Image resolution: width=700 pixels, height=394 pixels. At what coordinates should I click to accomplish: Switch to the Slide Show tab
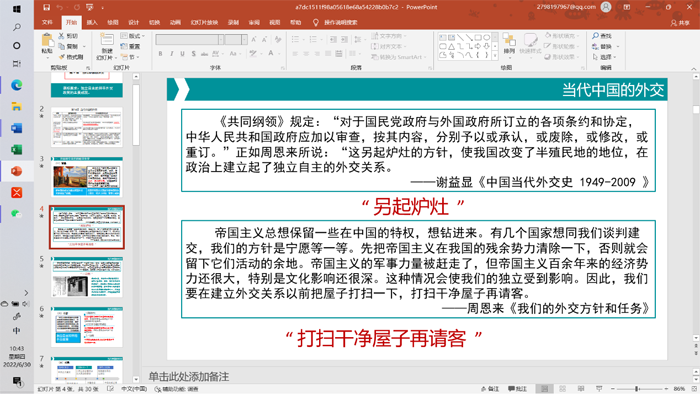point(204,22)
